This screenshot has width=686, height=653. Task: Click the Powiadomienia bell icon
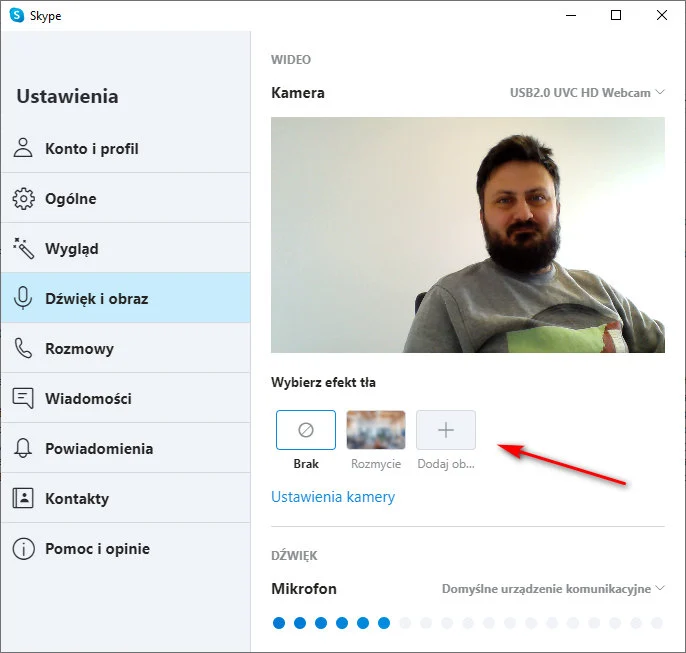click(23, 448)
